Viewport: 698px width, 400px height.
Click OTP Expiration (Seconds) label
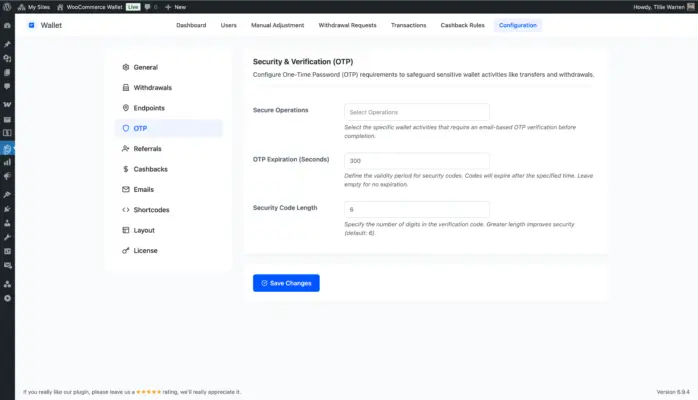[x=291, y=159]
